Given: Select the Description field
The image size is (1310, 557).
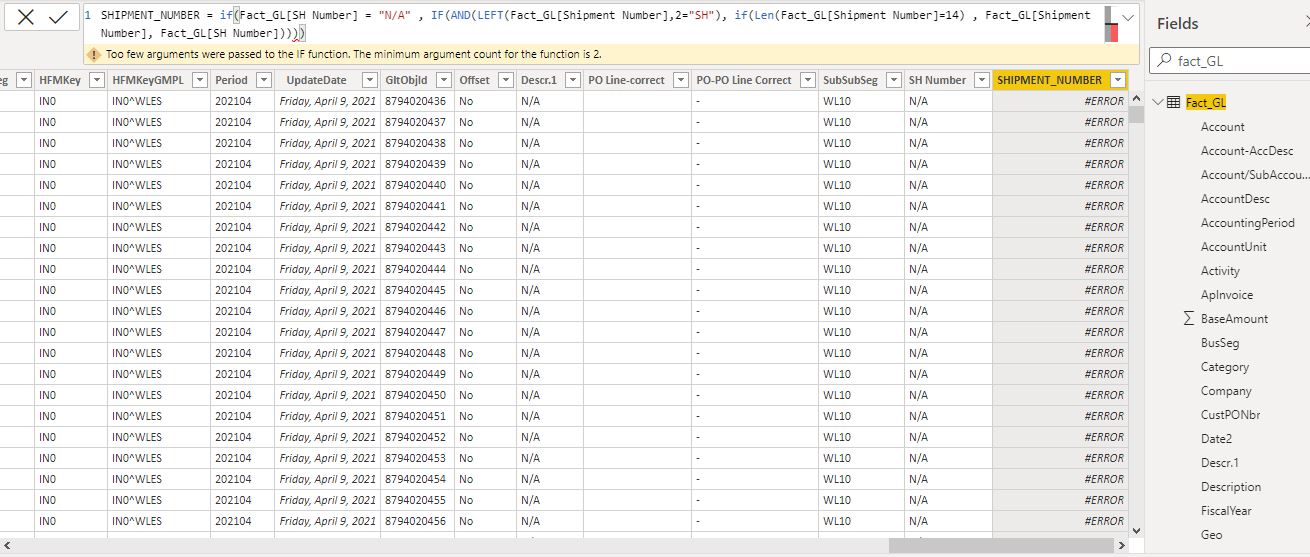Looking at the screenshot, I should click(1231, 487).
